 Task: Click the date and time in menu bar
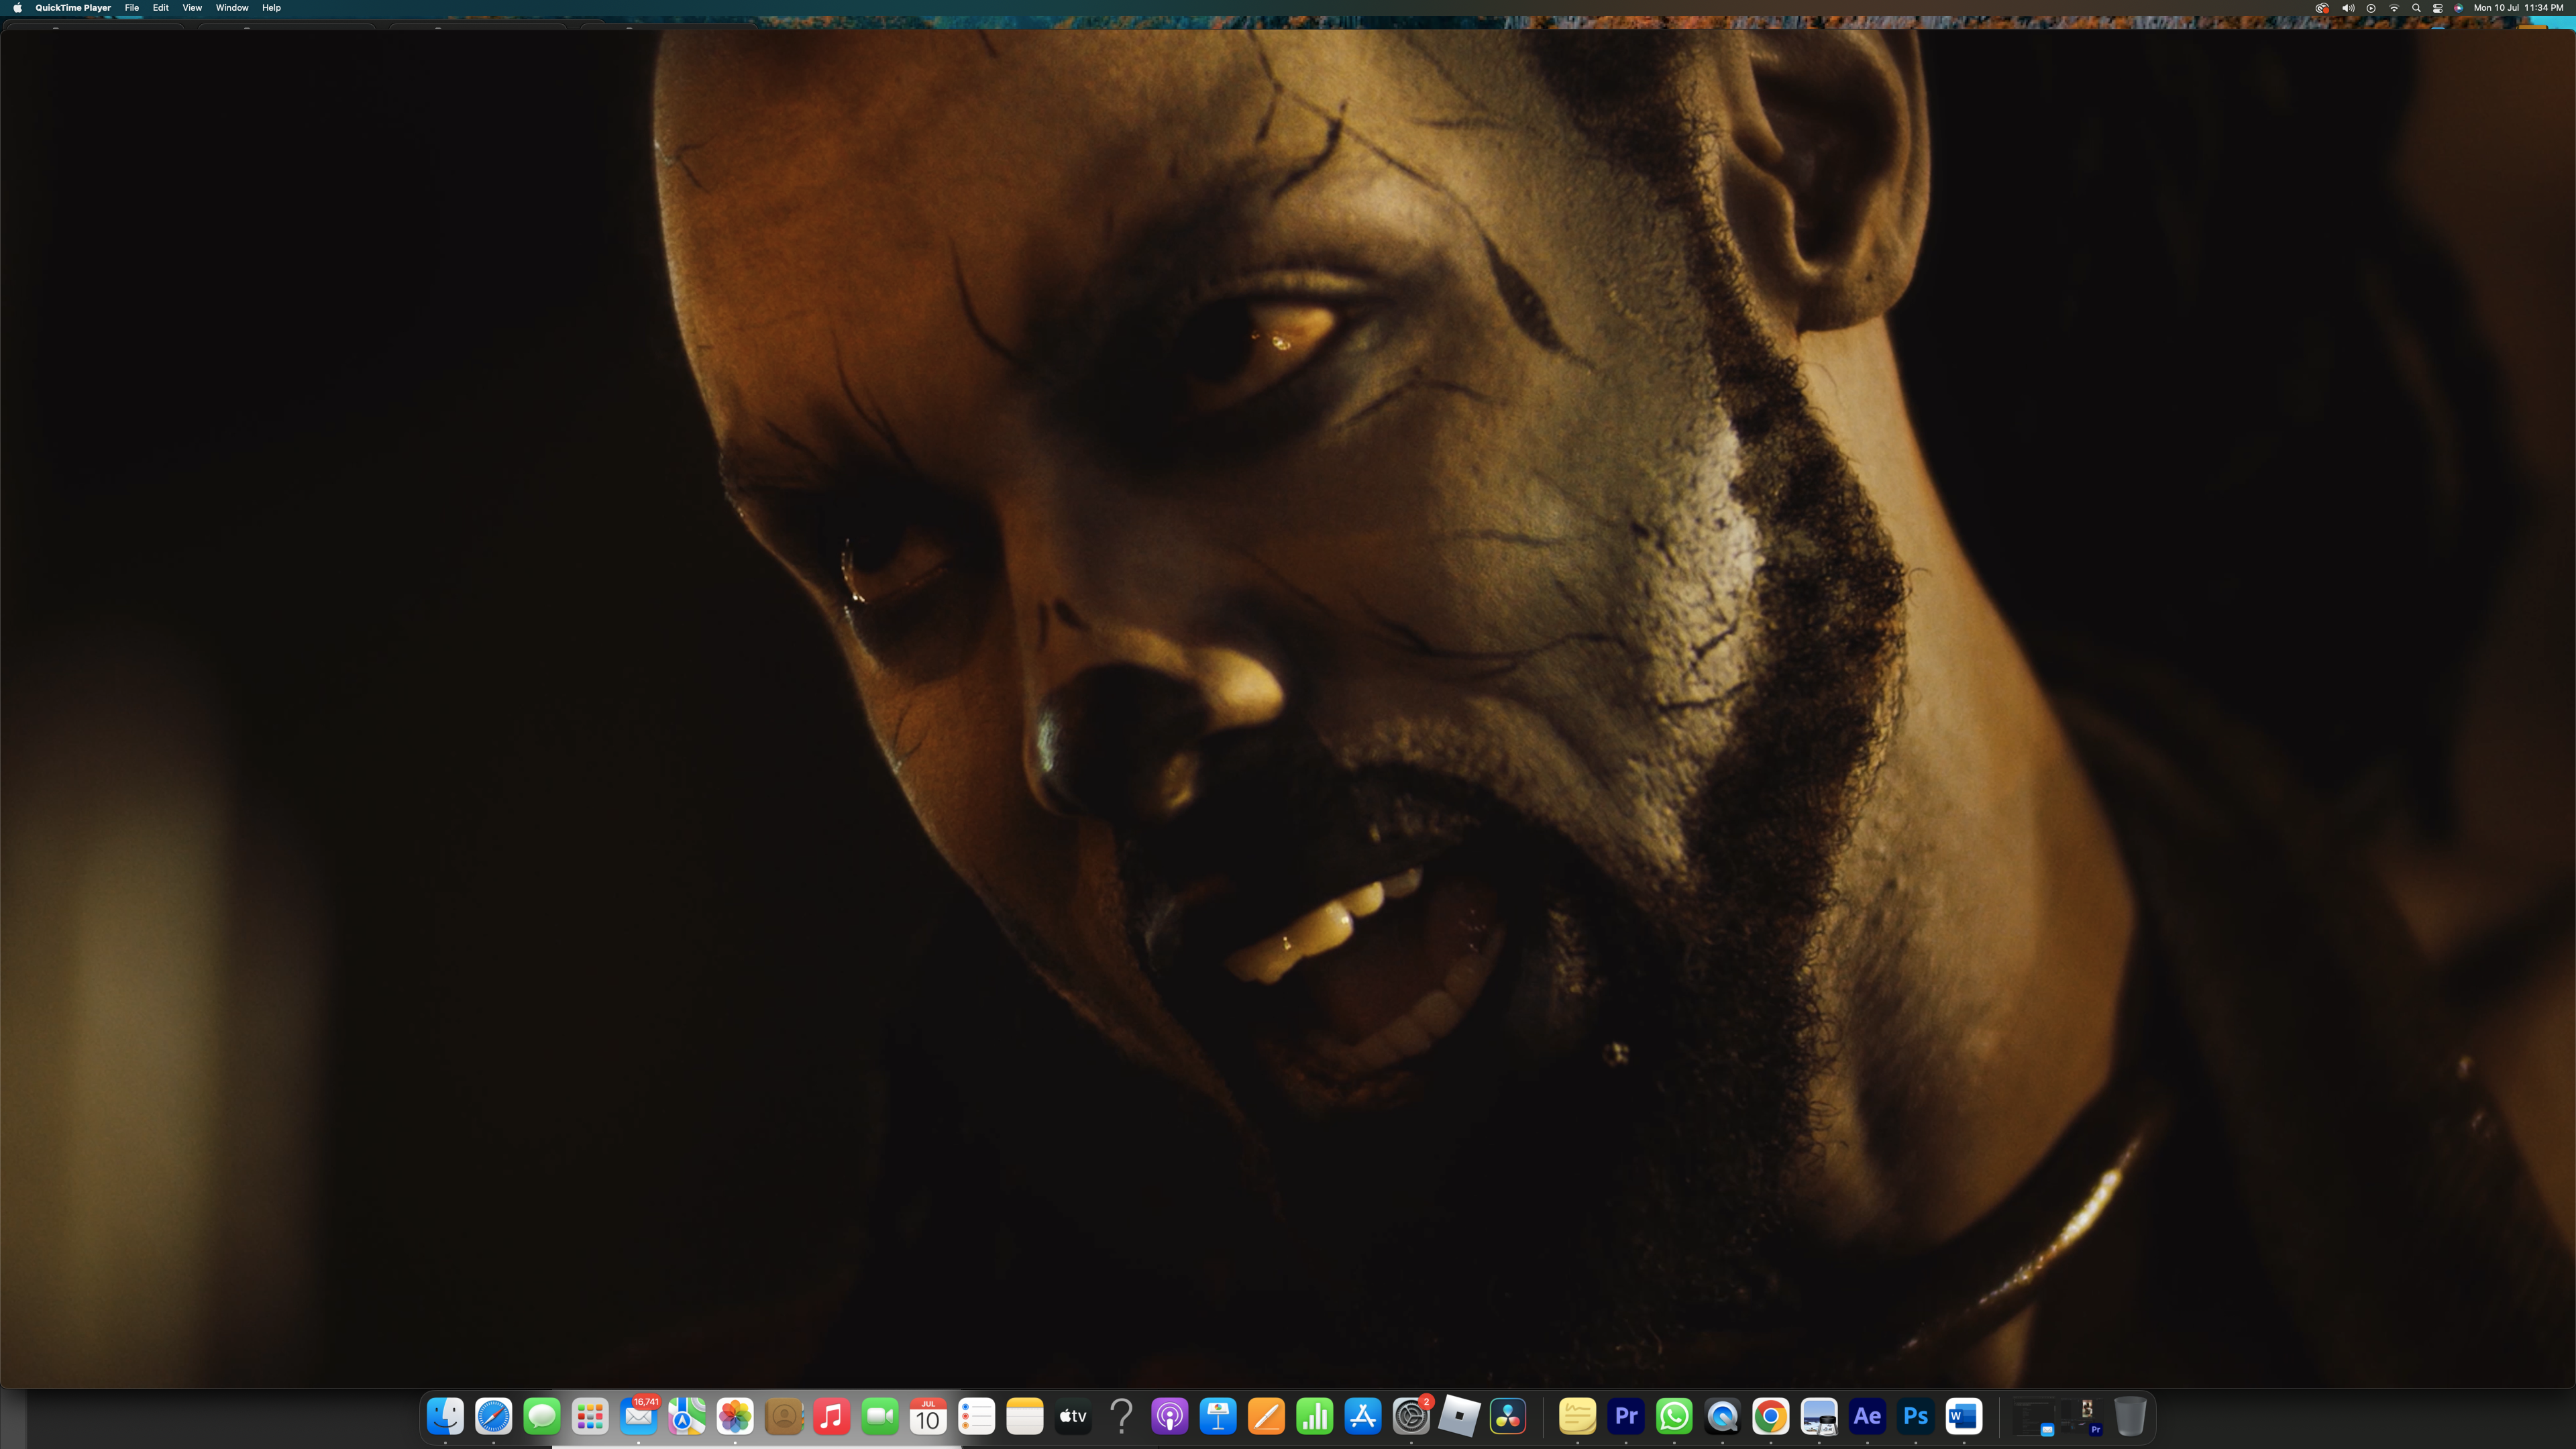pyautogui.click(x=2518, y=8)
